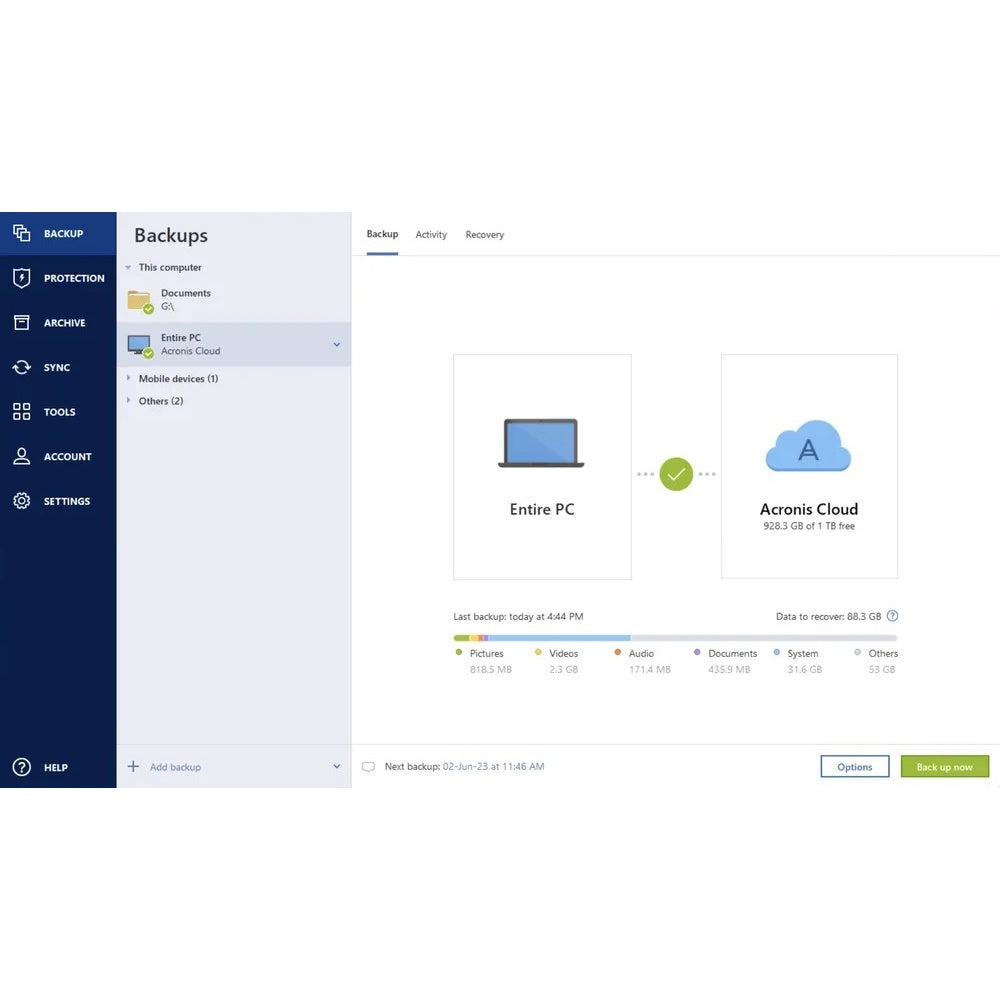Click the purple Documents legend dot
Image resolution: width=1000 pixels, height=1000 pixels.
point(697,652)
